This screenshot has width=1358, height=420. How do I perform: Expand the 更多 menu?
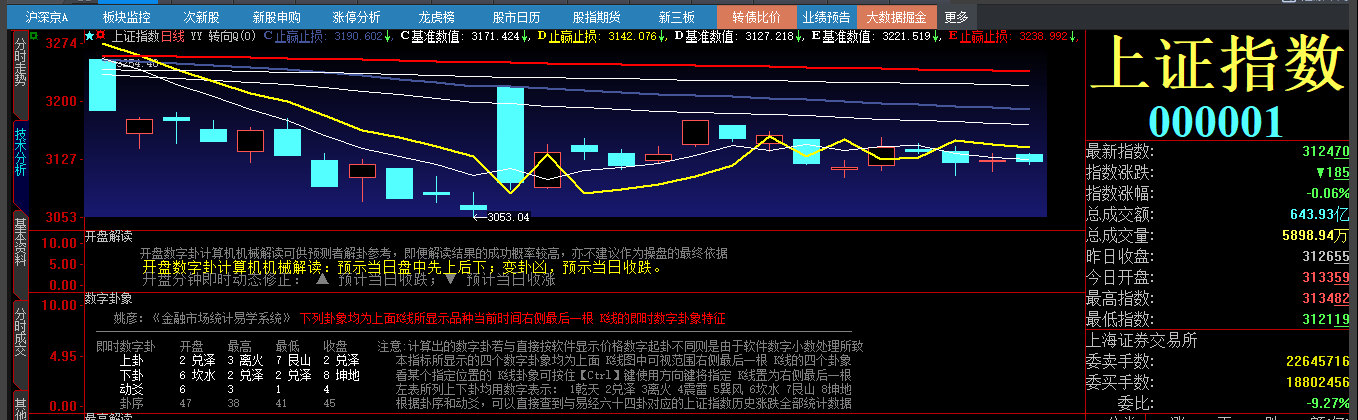956,17
